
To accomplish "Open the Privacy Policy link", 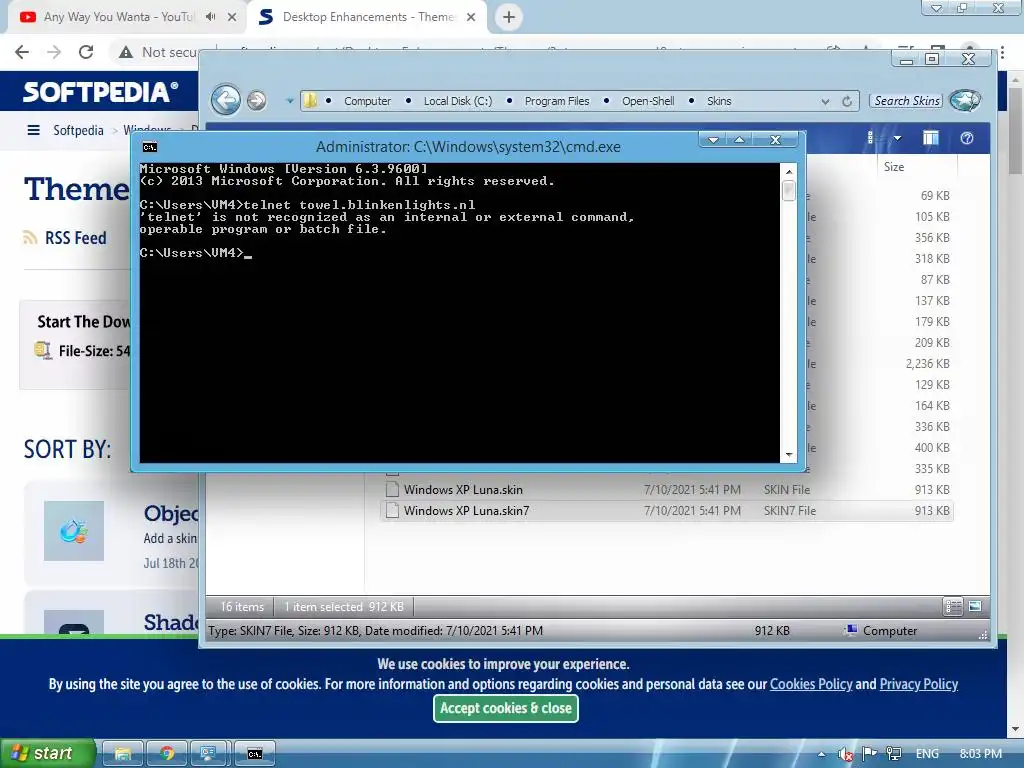I will coord(919,684).
